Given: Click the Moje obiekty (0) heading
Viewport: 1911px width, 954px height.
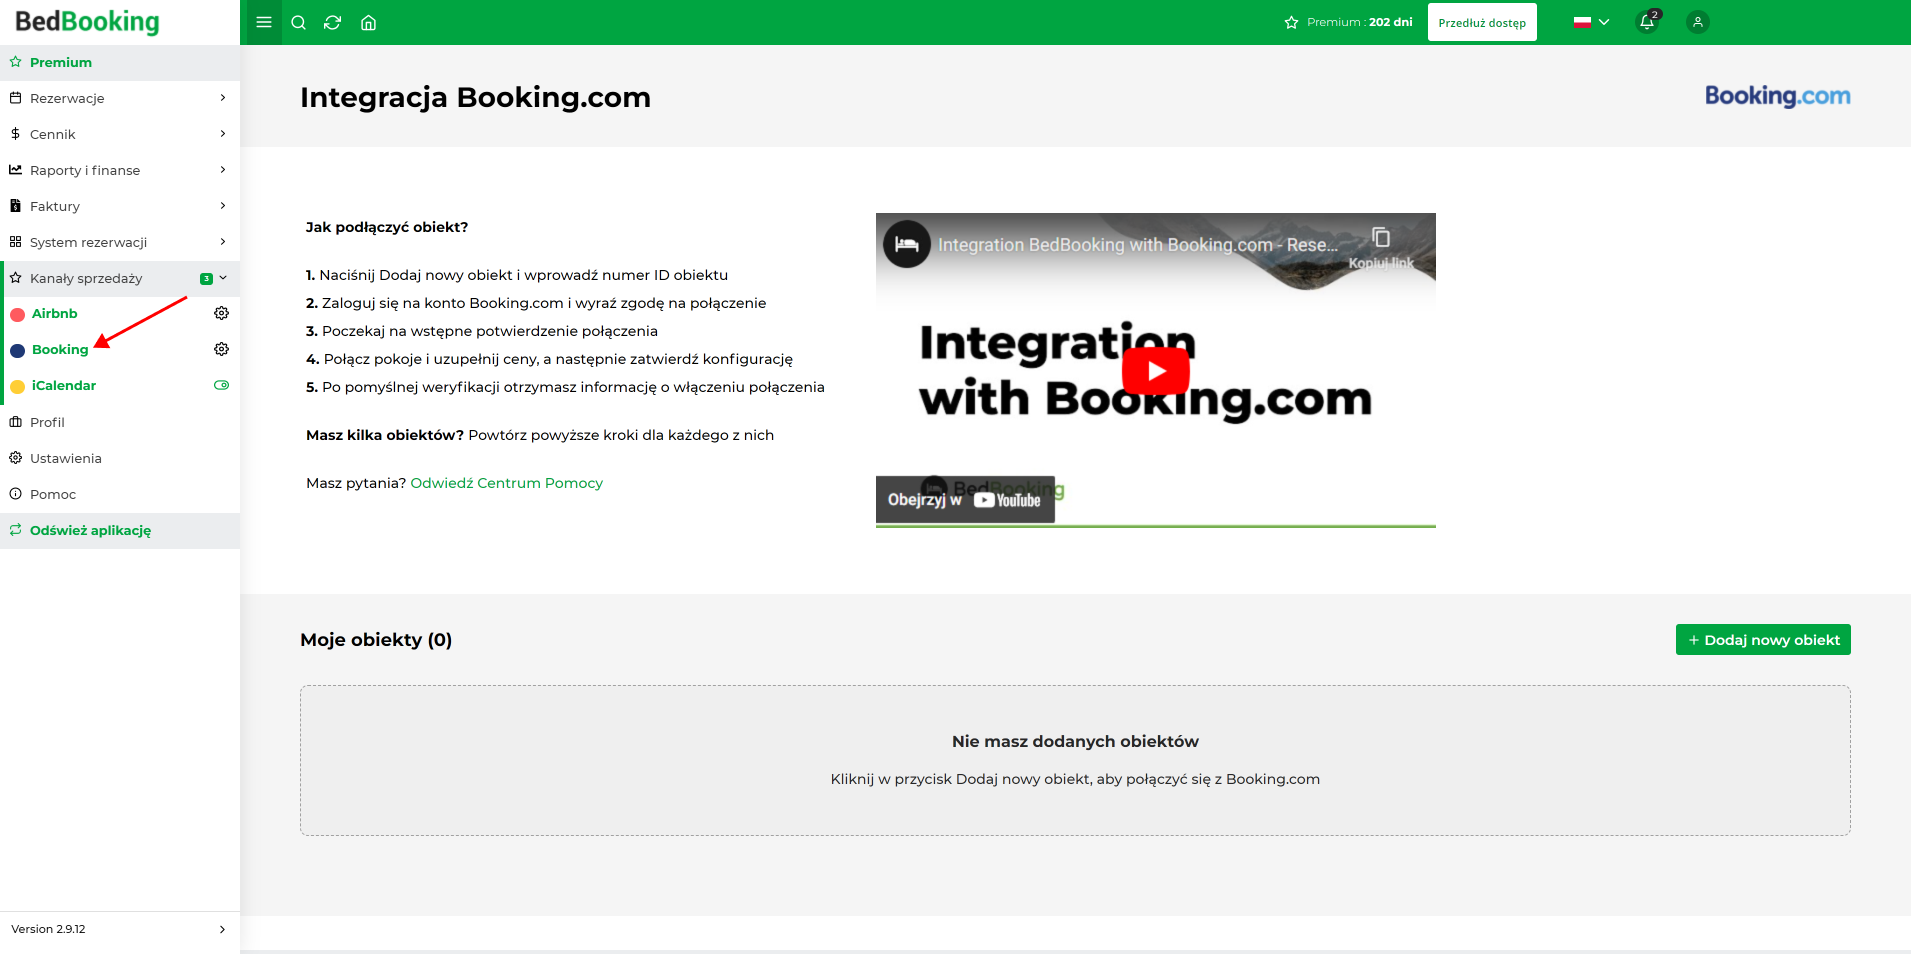Looking at the screenshot, I should pos(376,640).
